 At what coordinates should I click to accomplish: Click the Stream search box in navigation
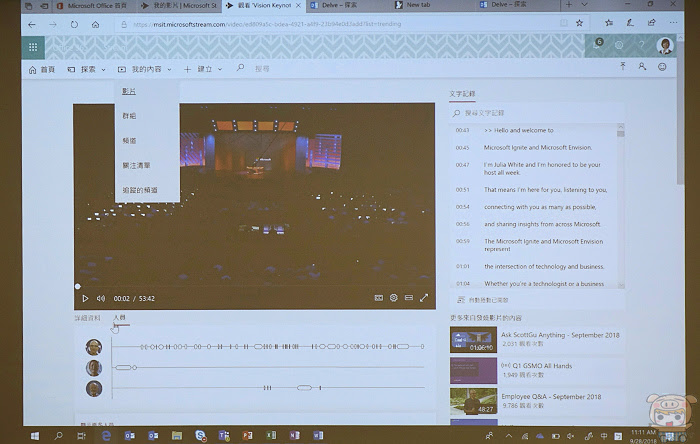[x=262, y=69]
